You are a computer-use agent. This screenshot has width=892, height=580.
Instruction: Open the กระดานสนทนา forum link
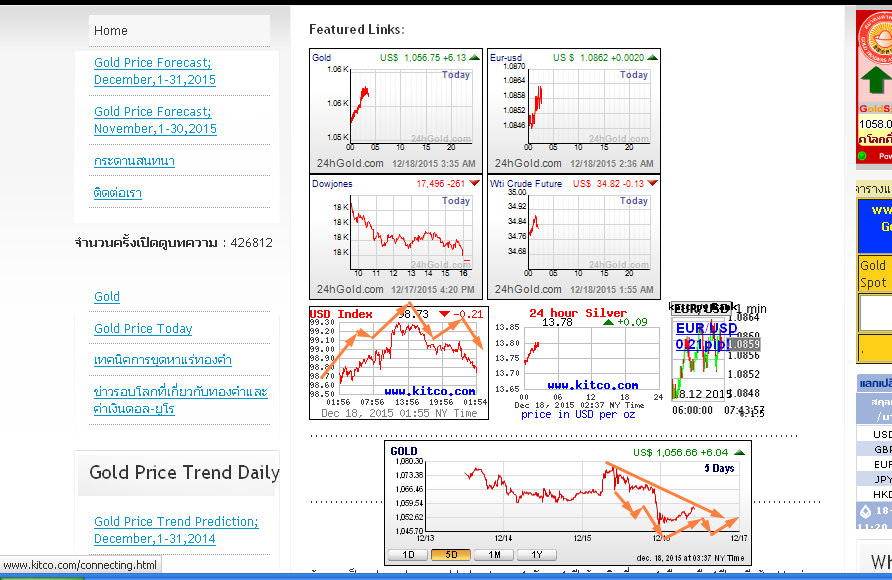[134, 161]
